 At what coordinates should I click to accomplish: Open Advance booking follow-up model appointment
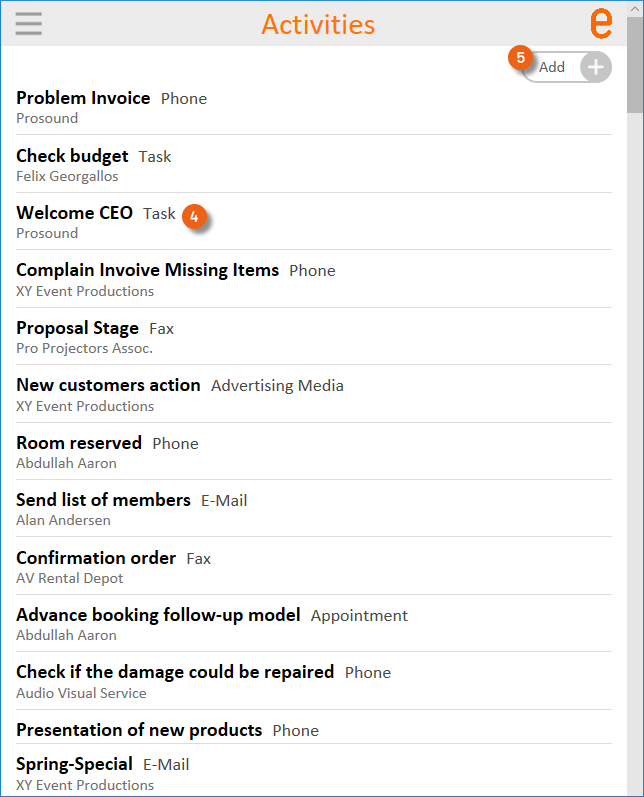(158, 615)
